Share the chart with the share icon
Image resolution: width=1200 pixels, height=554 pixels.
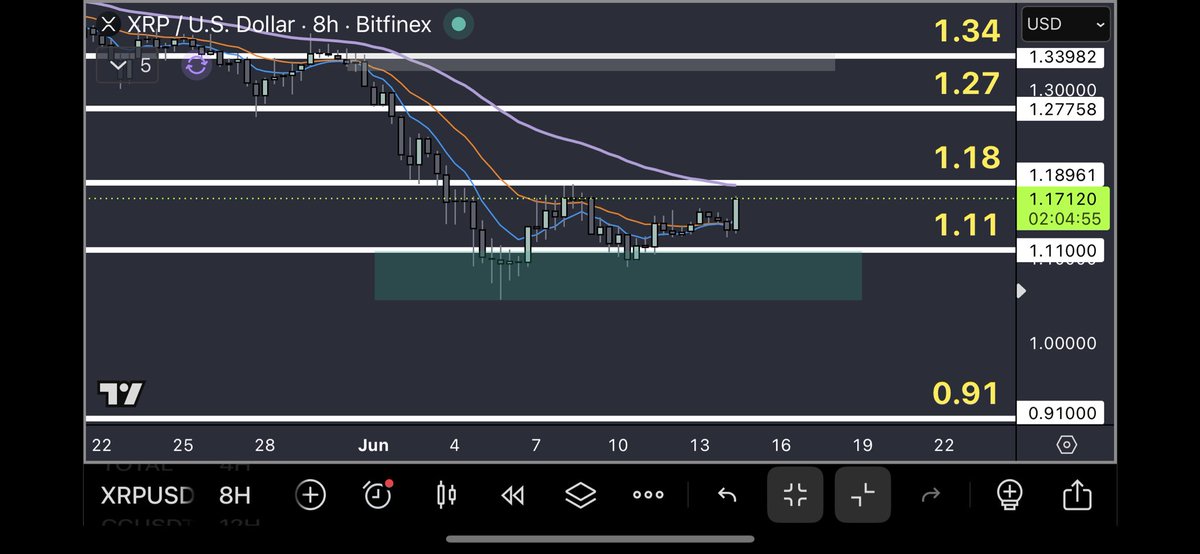[1077, 494]
